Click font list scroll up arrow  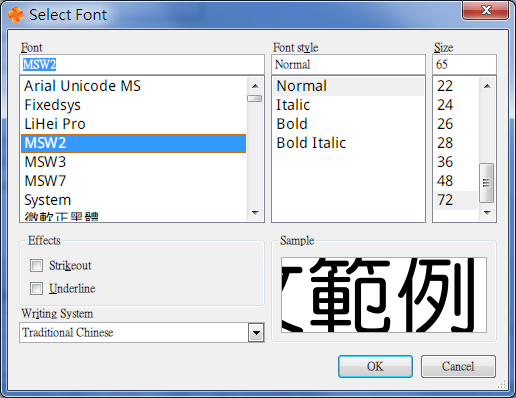(255, 86)
